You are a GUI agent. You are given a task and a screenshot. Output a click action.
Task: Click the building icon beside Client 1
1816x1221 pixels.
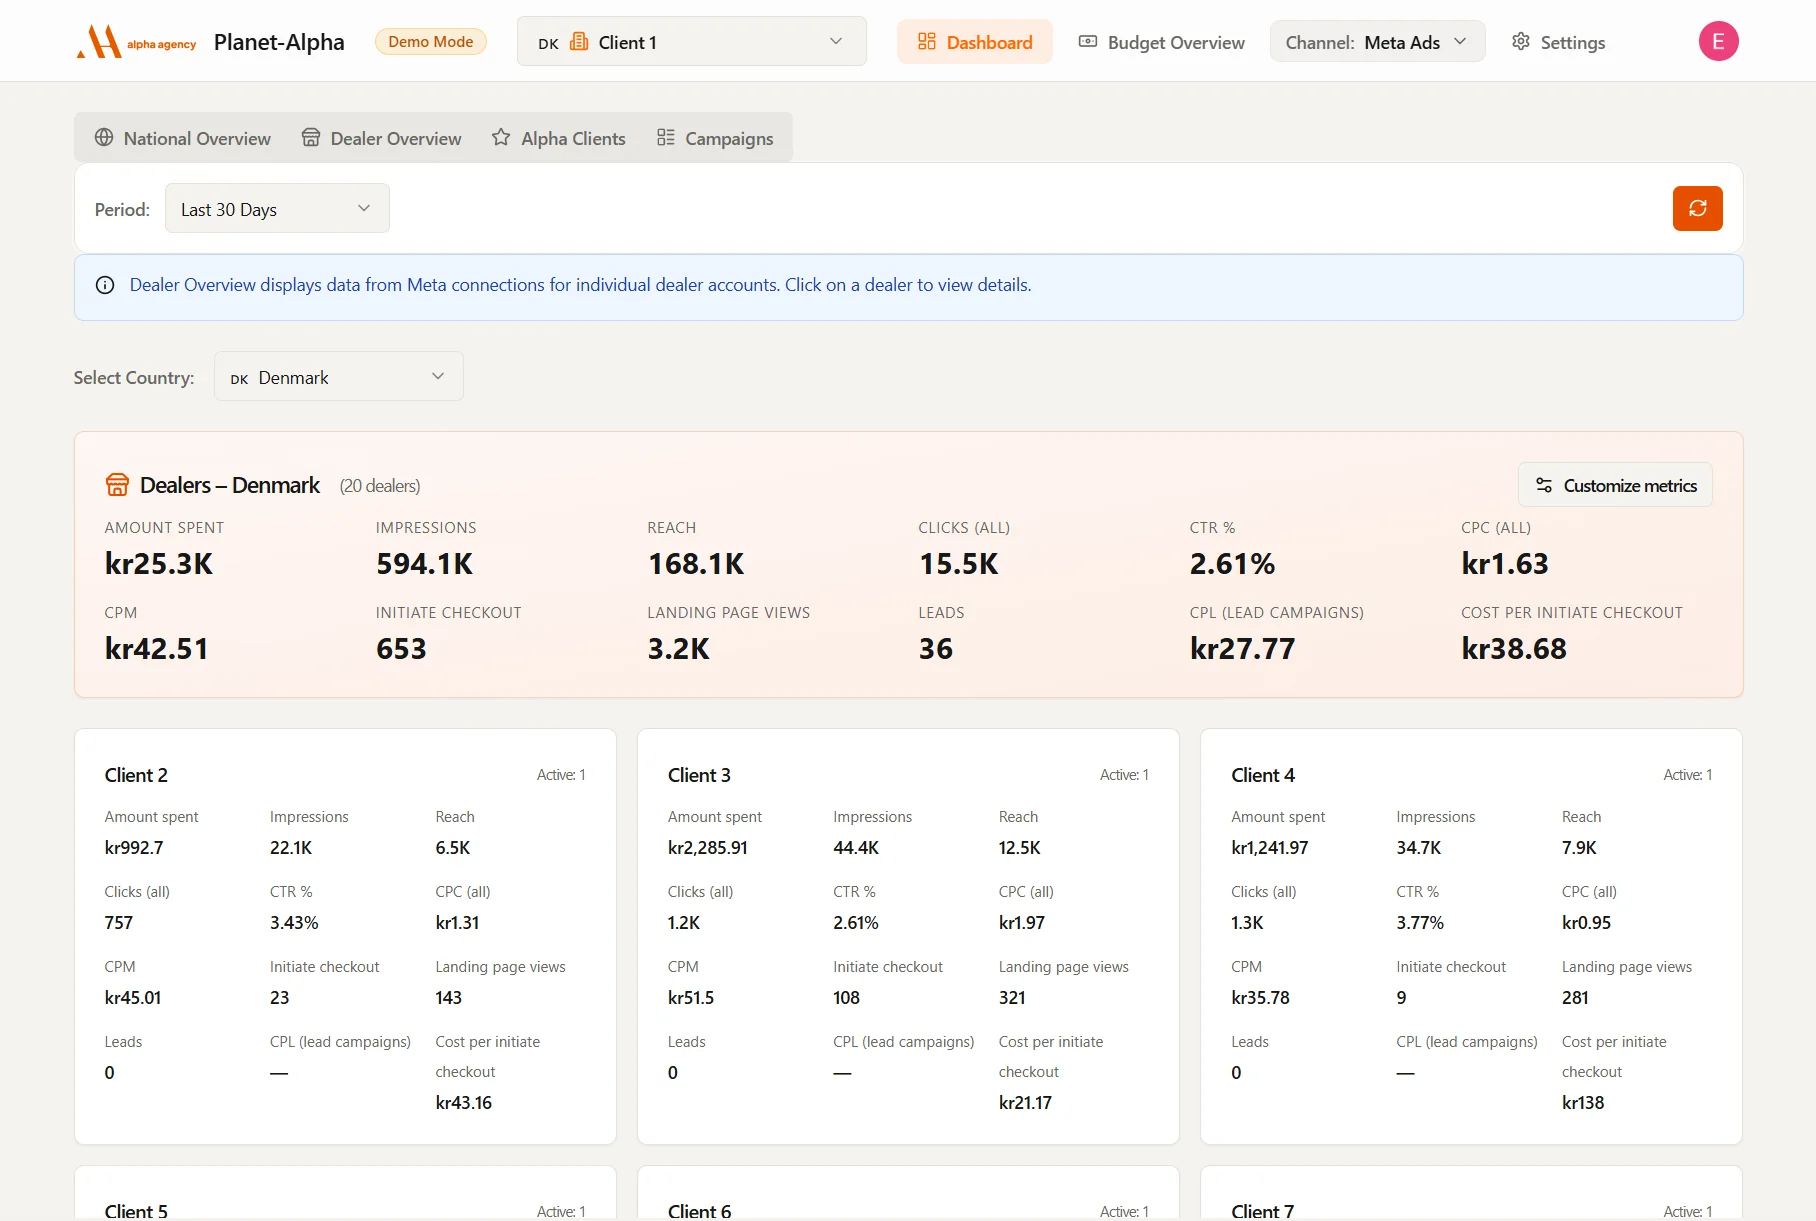(x=579, y=42)
